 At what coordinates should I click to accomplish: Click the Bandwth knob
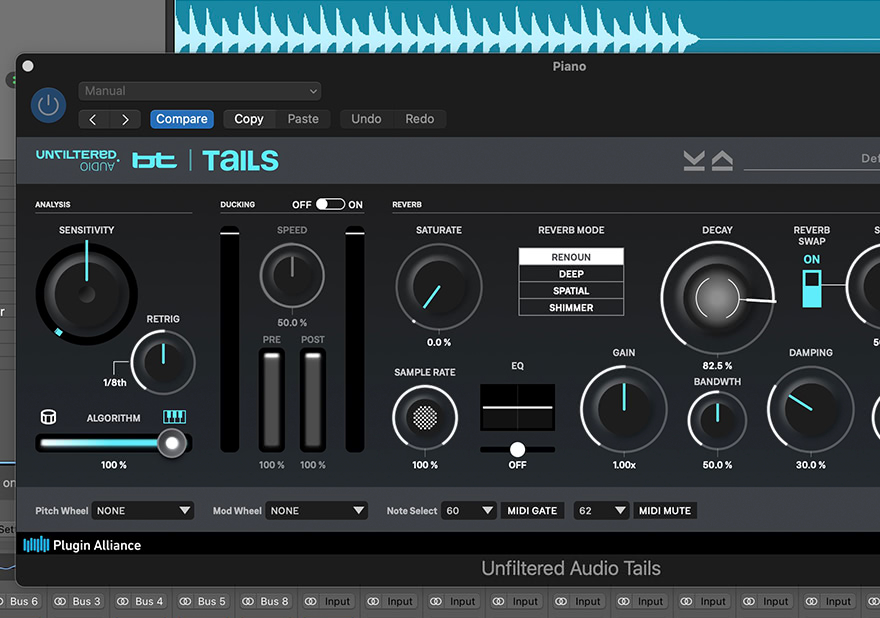click(x=717, y=420)
